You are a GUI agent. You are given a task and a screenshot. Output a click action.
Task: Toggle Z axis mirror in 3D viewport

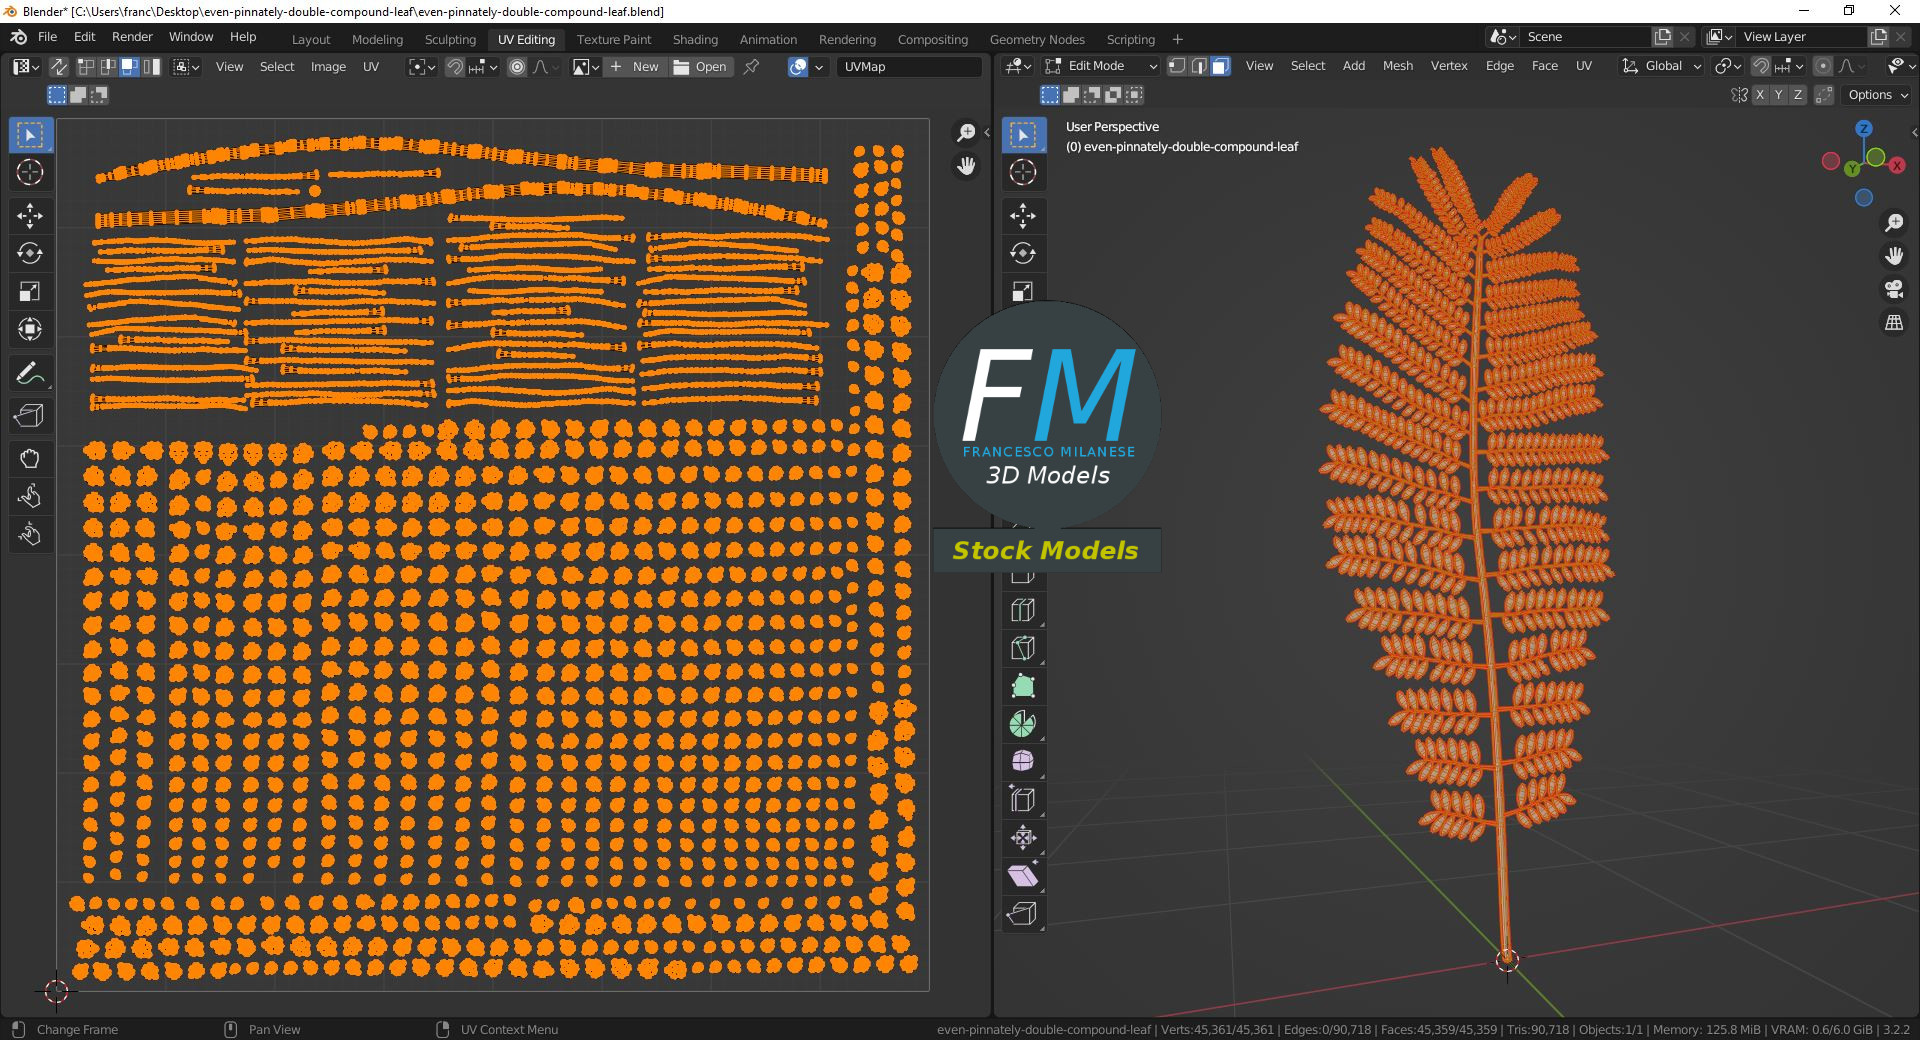(1798, 95)
